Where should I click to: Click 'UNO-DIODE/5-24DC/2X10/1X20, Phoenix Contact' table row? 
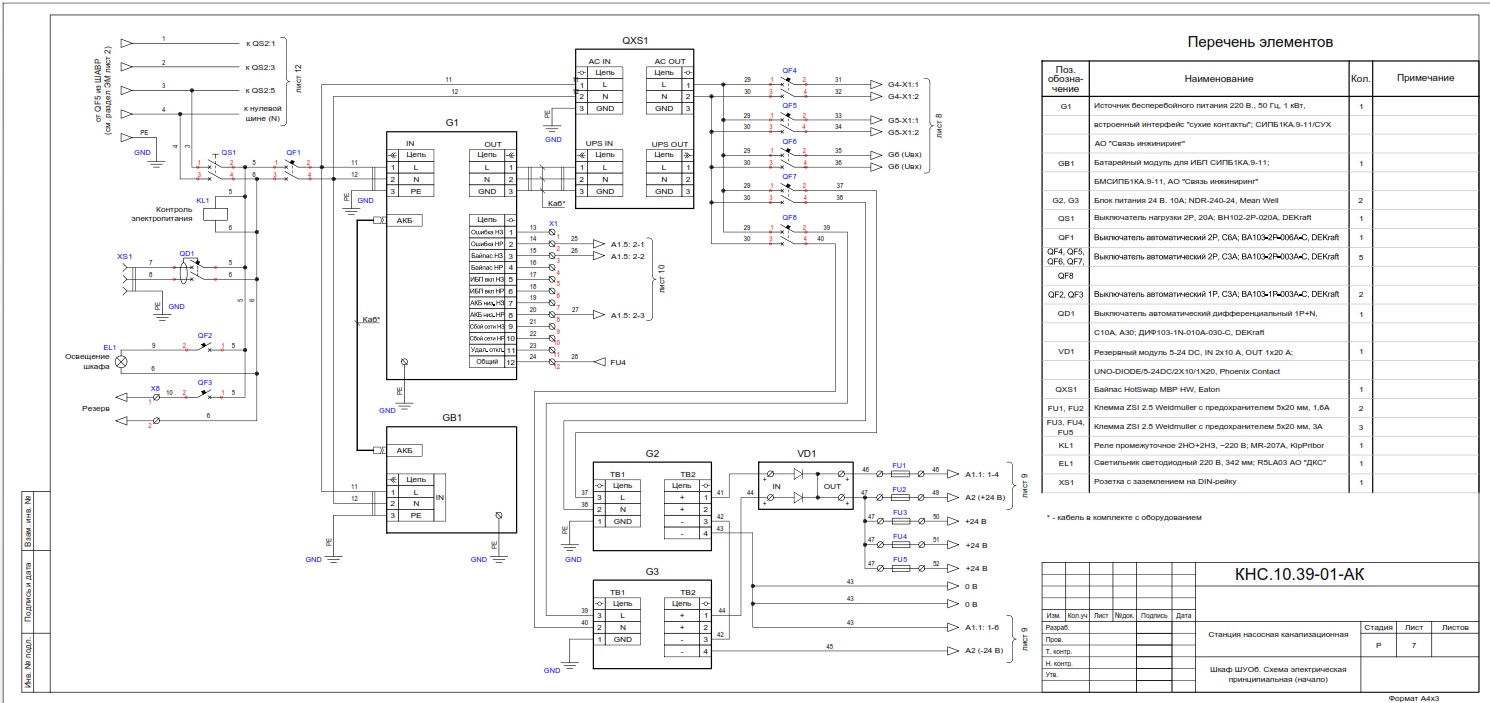(x=1260, y=370)
